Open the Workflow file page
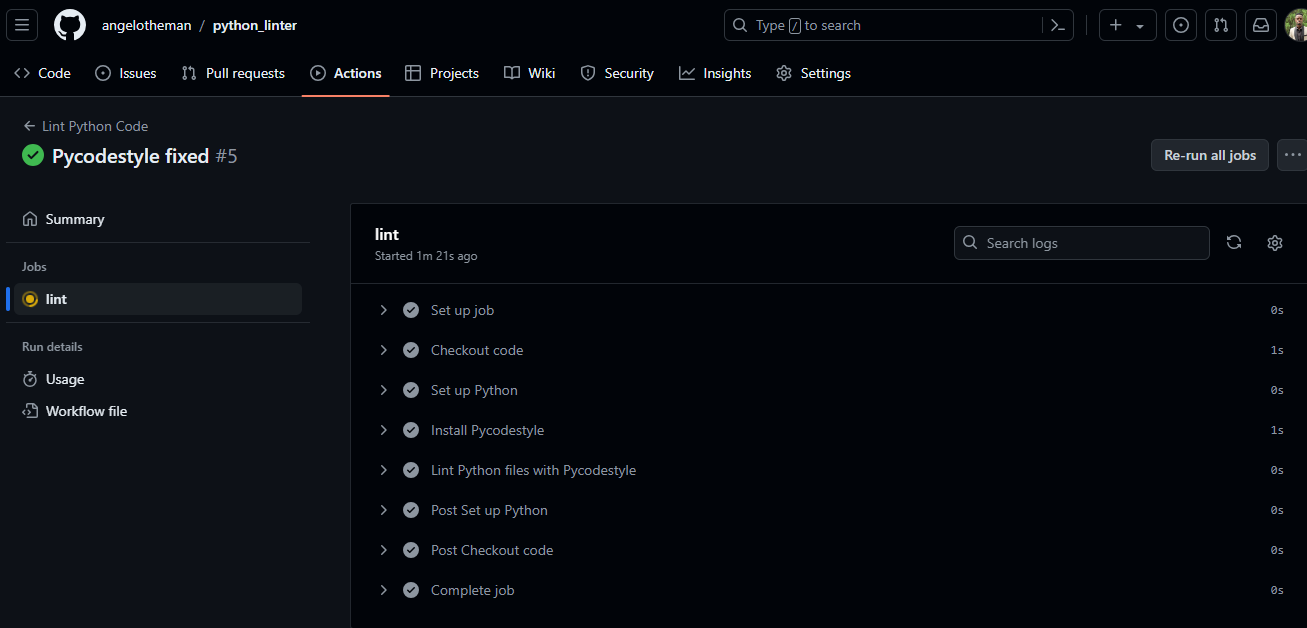Image resolution: width=1307 pixels, height=628 pixels. pyautogui.click(x=86, y=411)
